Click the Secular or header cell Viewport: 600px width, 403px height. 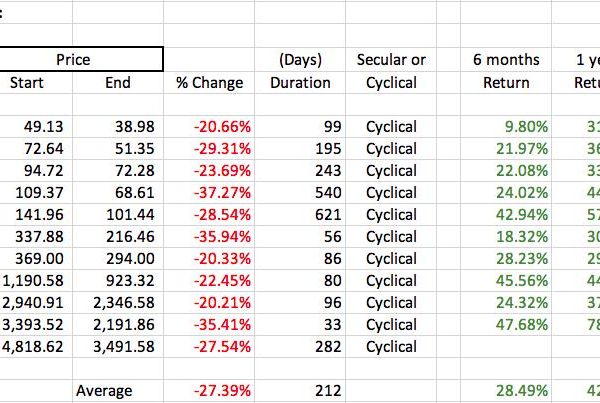tap(391, 59)
